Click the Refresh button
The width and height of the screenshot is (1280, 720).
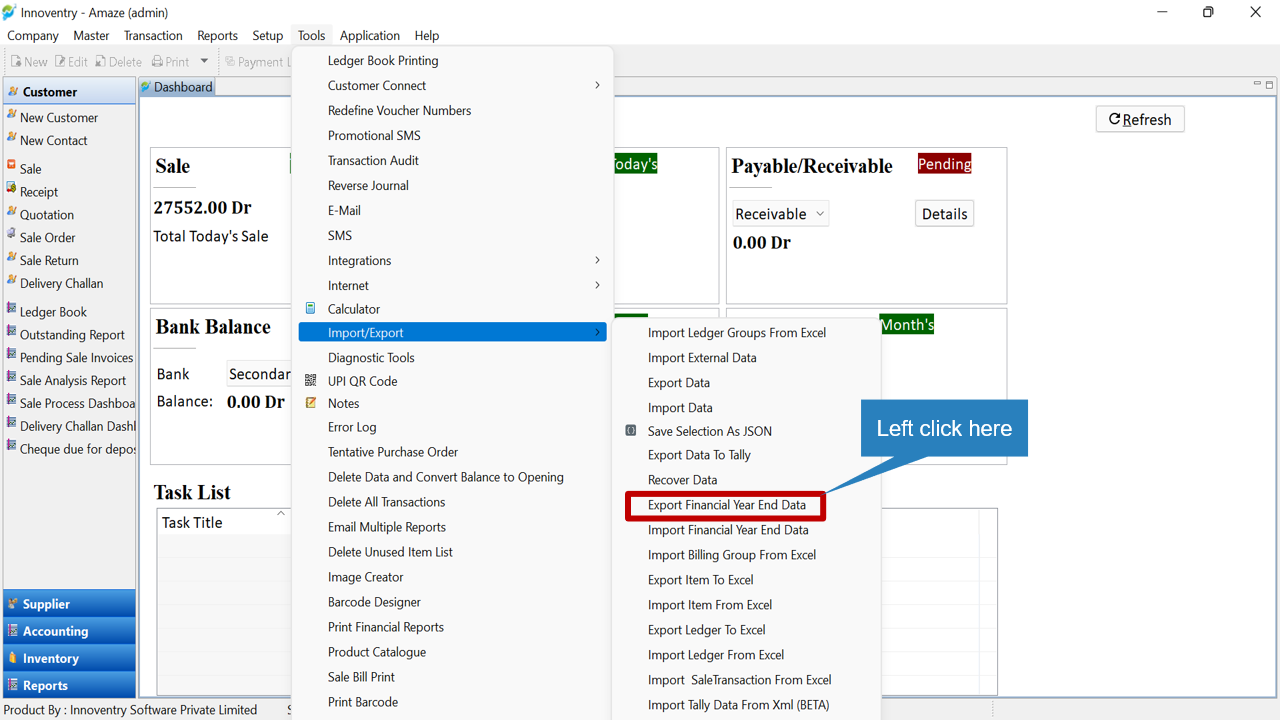pyautogui.click(x=1140, y=119)
